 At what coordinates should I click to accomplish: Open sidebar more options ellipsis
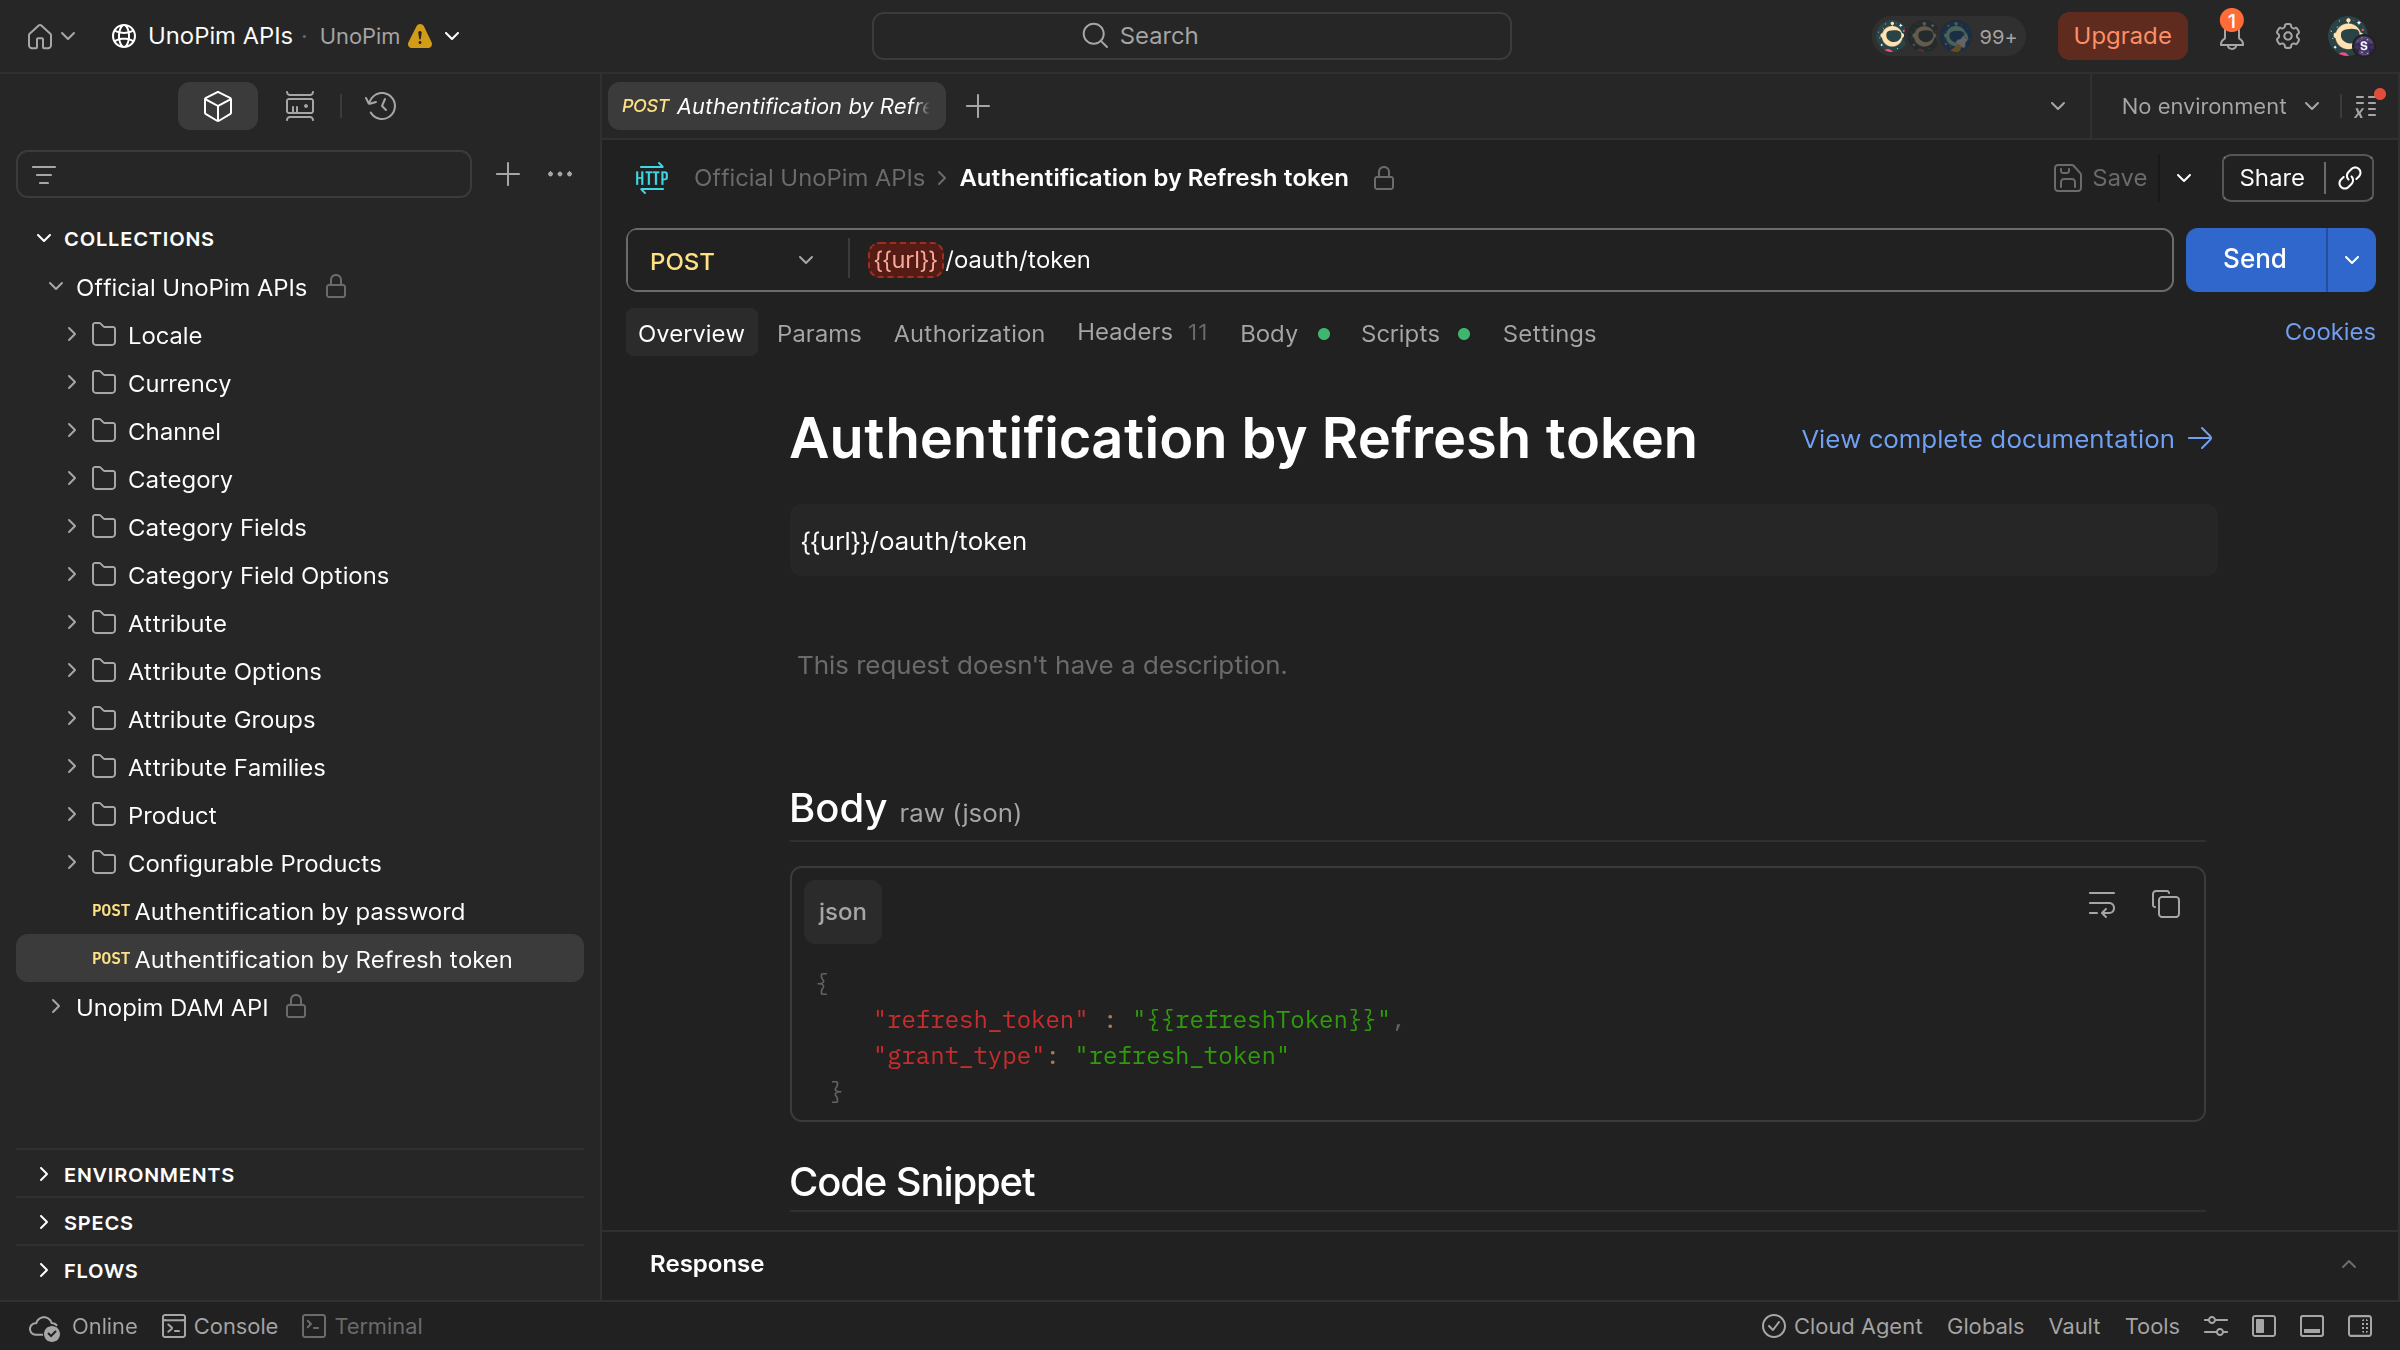(x=560, y=175)
